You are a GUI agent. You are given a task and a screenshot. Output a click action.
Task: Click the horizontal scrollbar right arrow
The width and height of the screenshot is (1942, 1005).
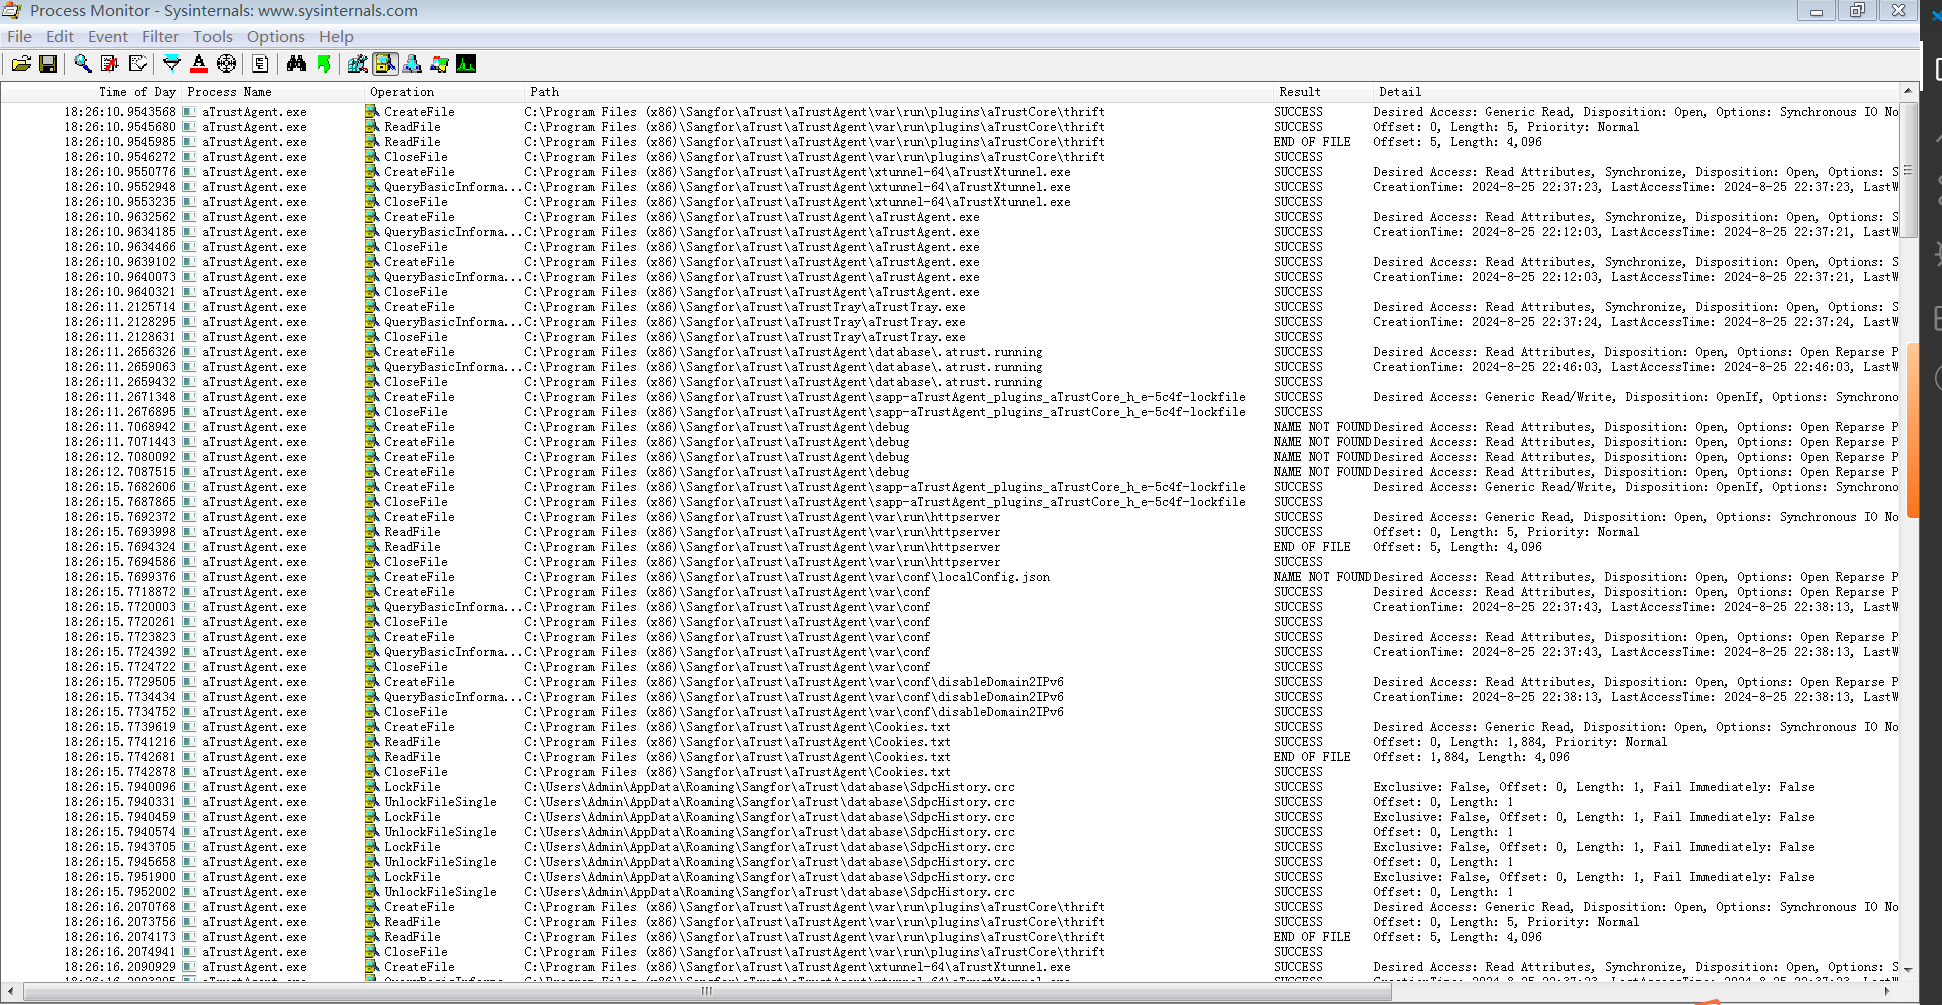(x=1887, y=991)
